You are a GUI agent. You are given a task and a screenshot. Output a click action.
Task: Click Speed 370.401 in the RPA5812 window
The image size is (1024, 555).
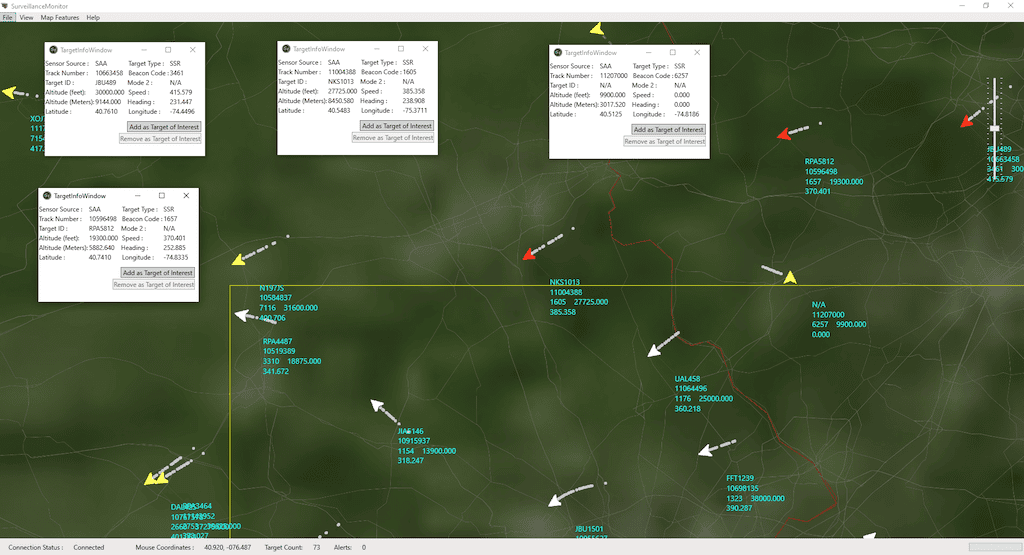174,238
